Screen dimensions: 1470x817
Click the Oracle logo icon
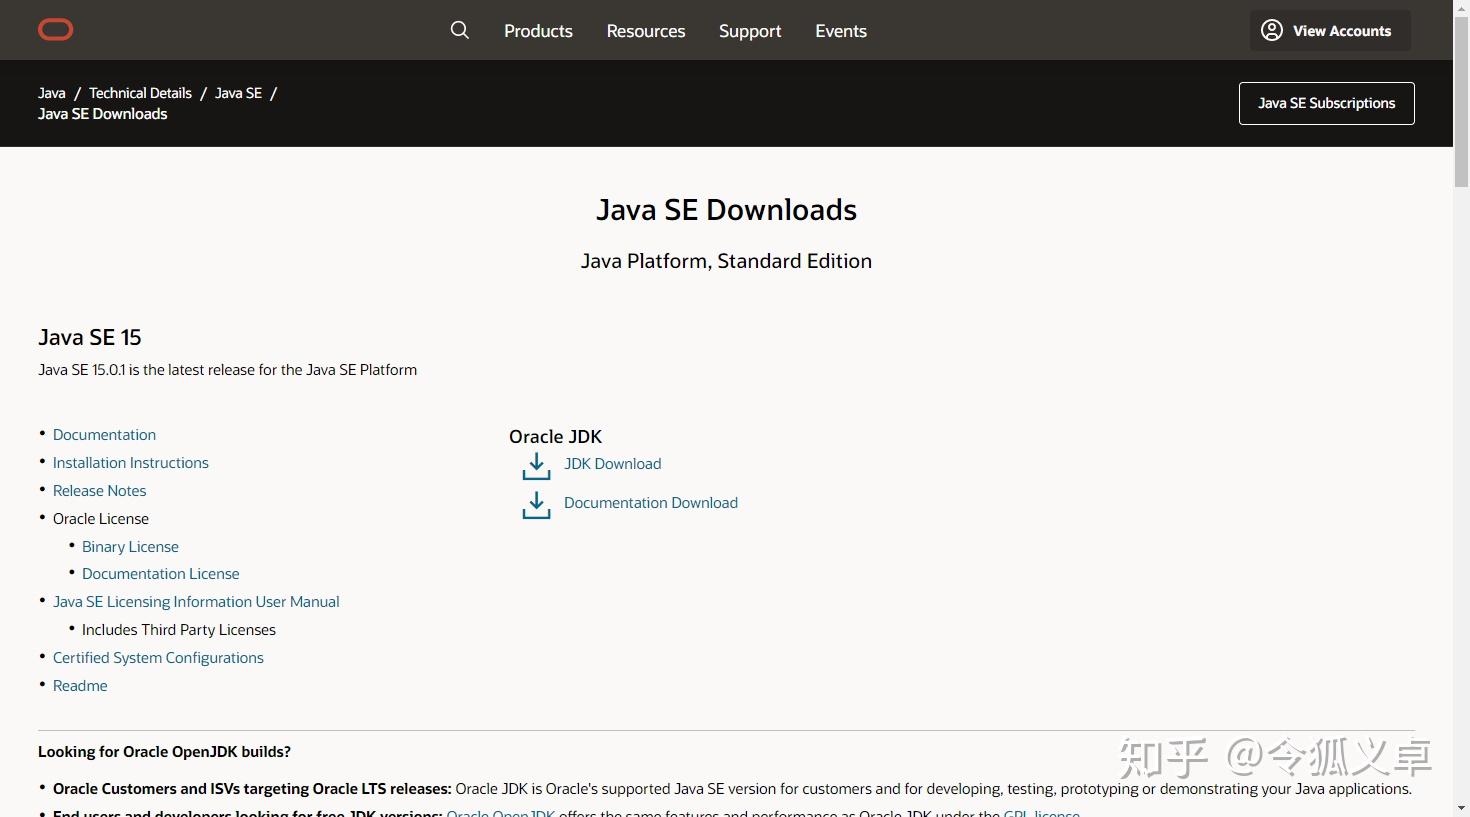click(55, 30)
